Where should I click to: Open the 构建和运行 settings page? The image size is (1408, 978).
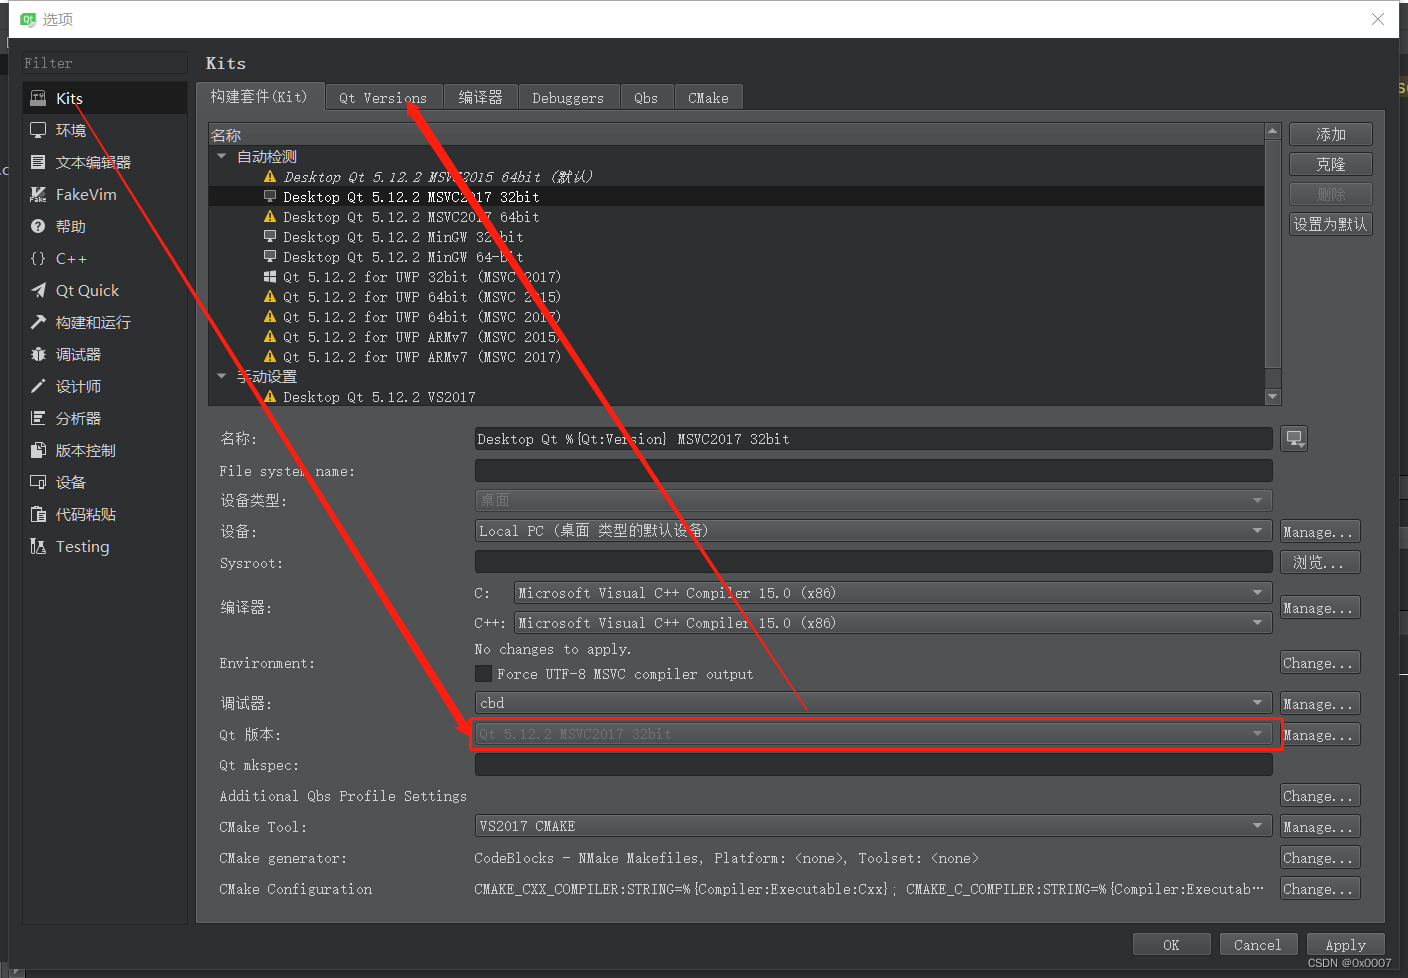94,322
